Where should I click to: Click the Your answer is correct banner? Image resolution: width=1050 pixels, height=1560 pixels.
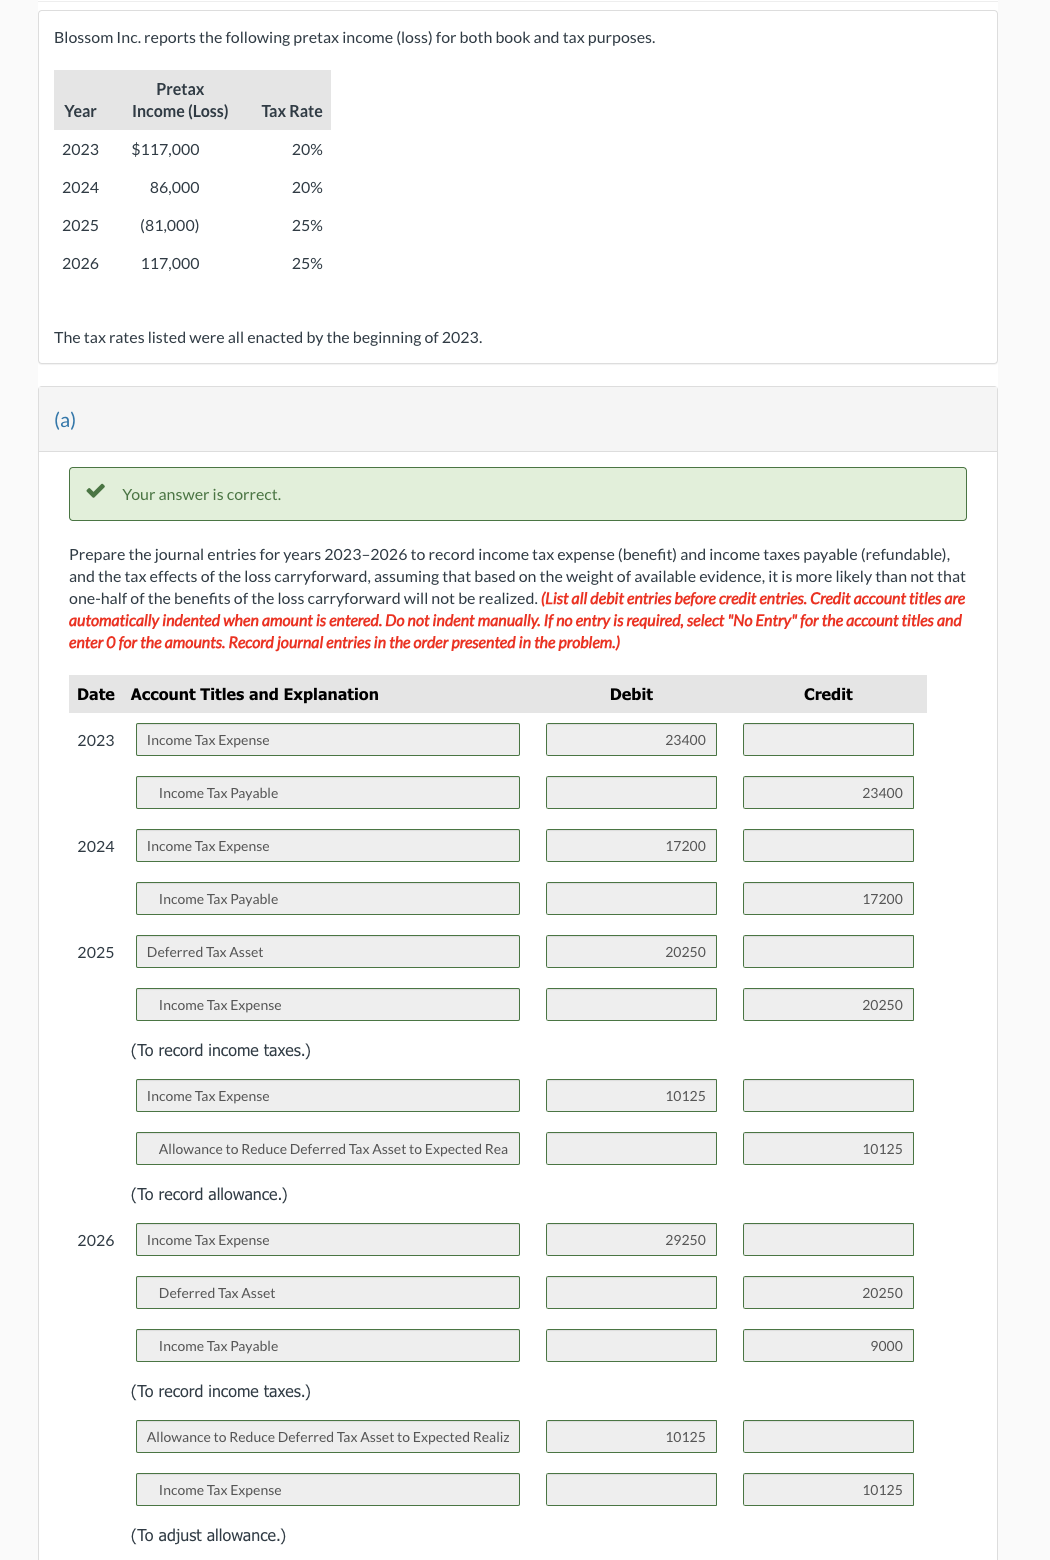[x=517, y=493]
